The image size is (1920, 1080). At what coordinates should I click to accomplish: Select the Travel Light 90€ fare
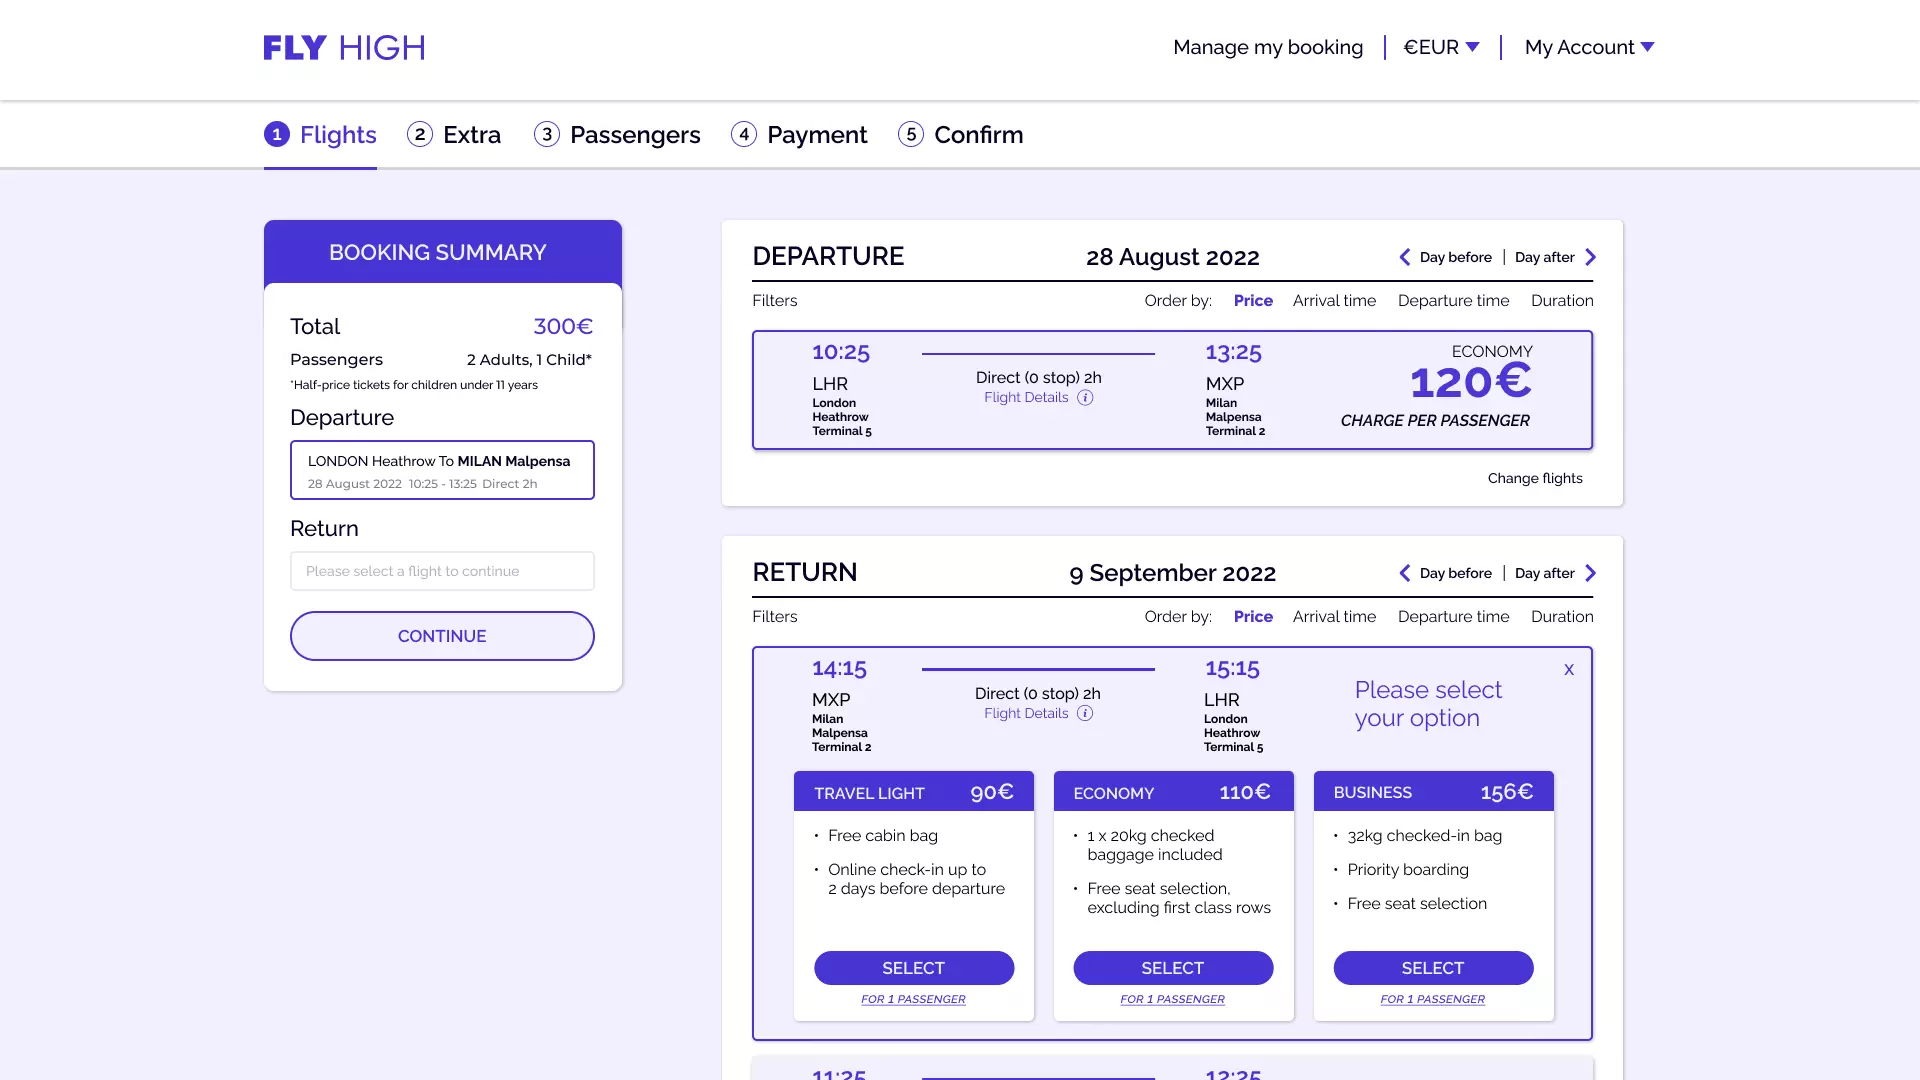coord(913,968)
